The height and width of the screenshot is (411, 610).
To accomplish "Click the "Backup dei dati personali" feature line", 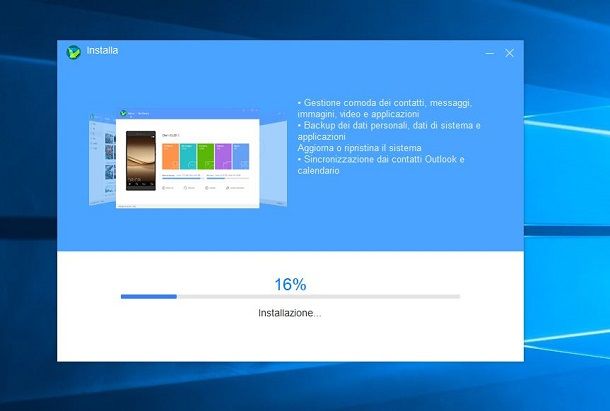I will [389, 131].
